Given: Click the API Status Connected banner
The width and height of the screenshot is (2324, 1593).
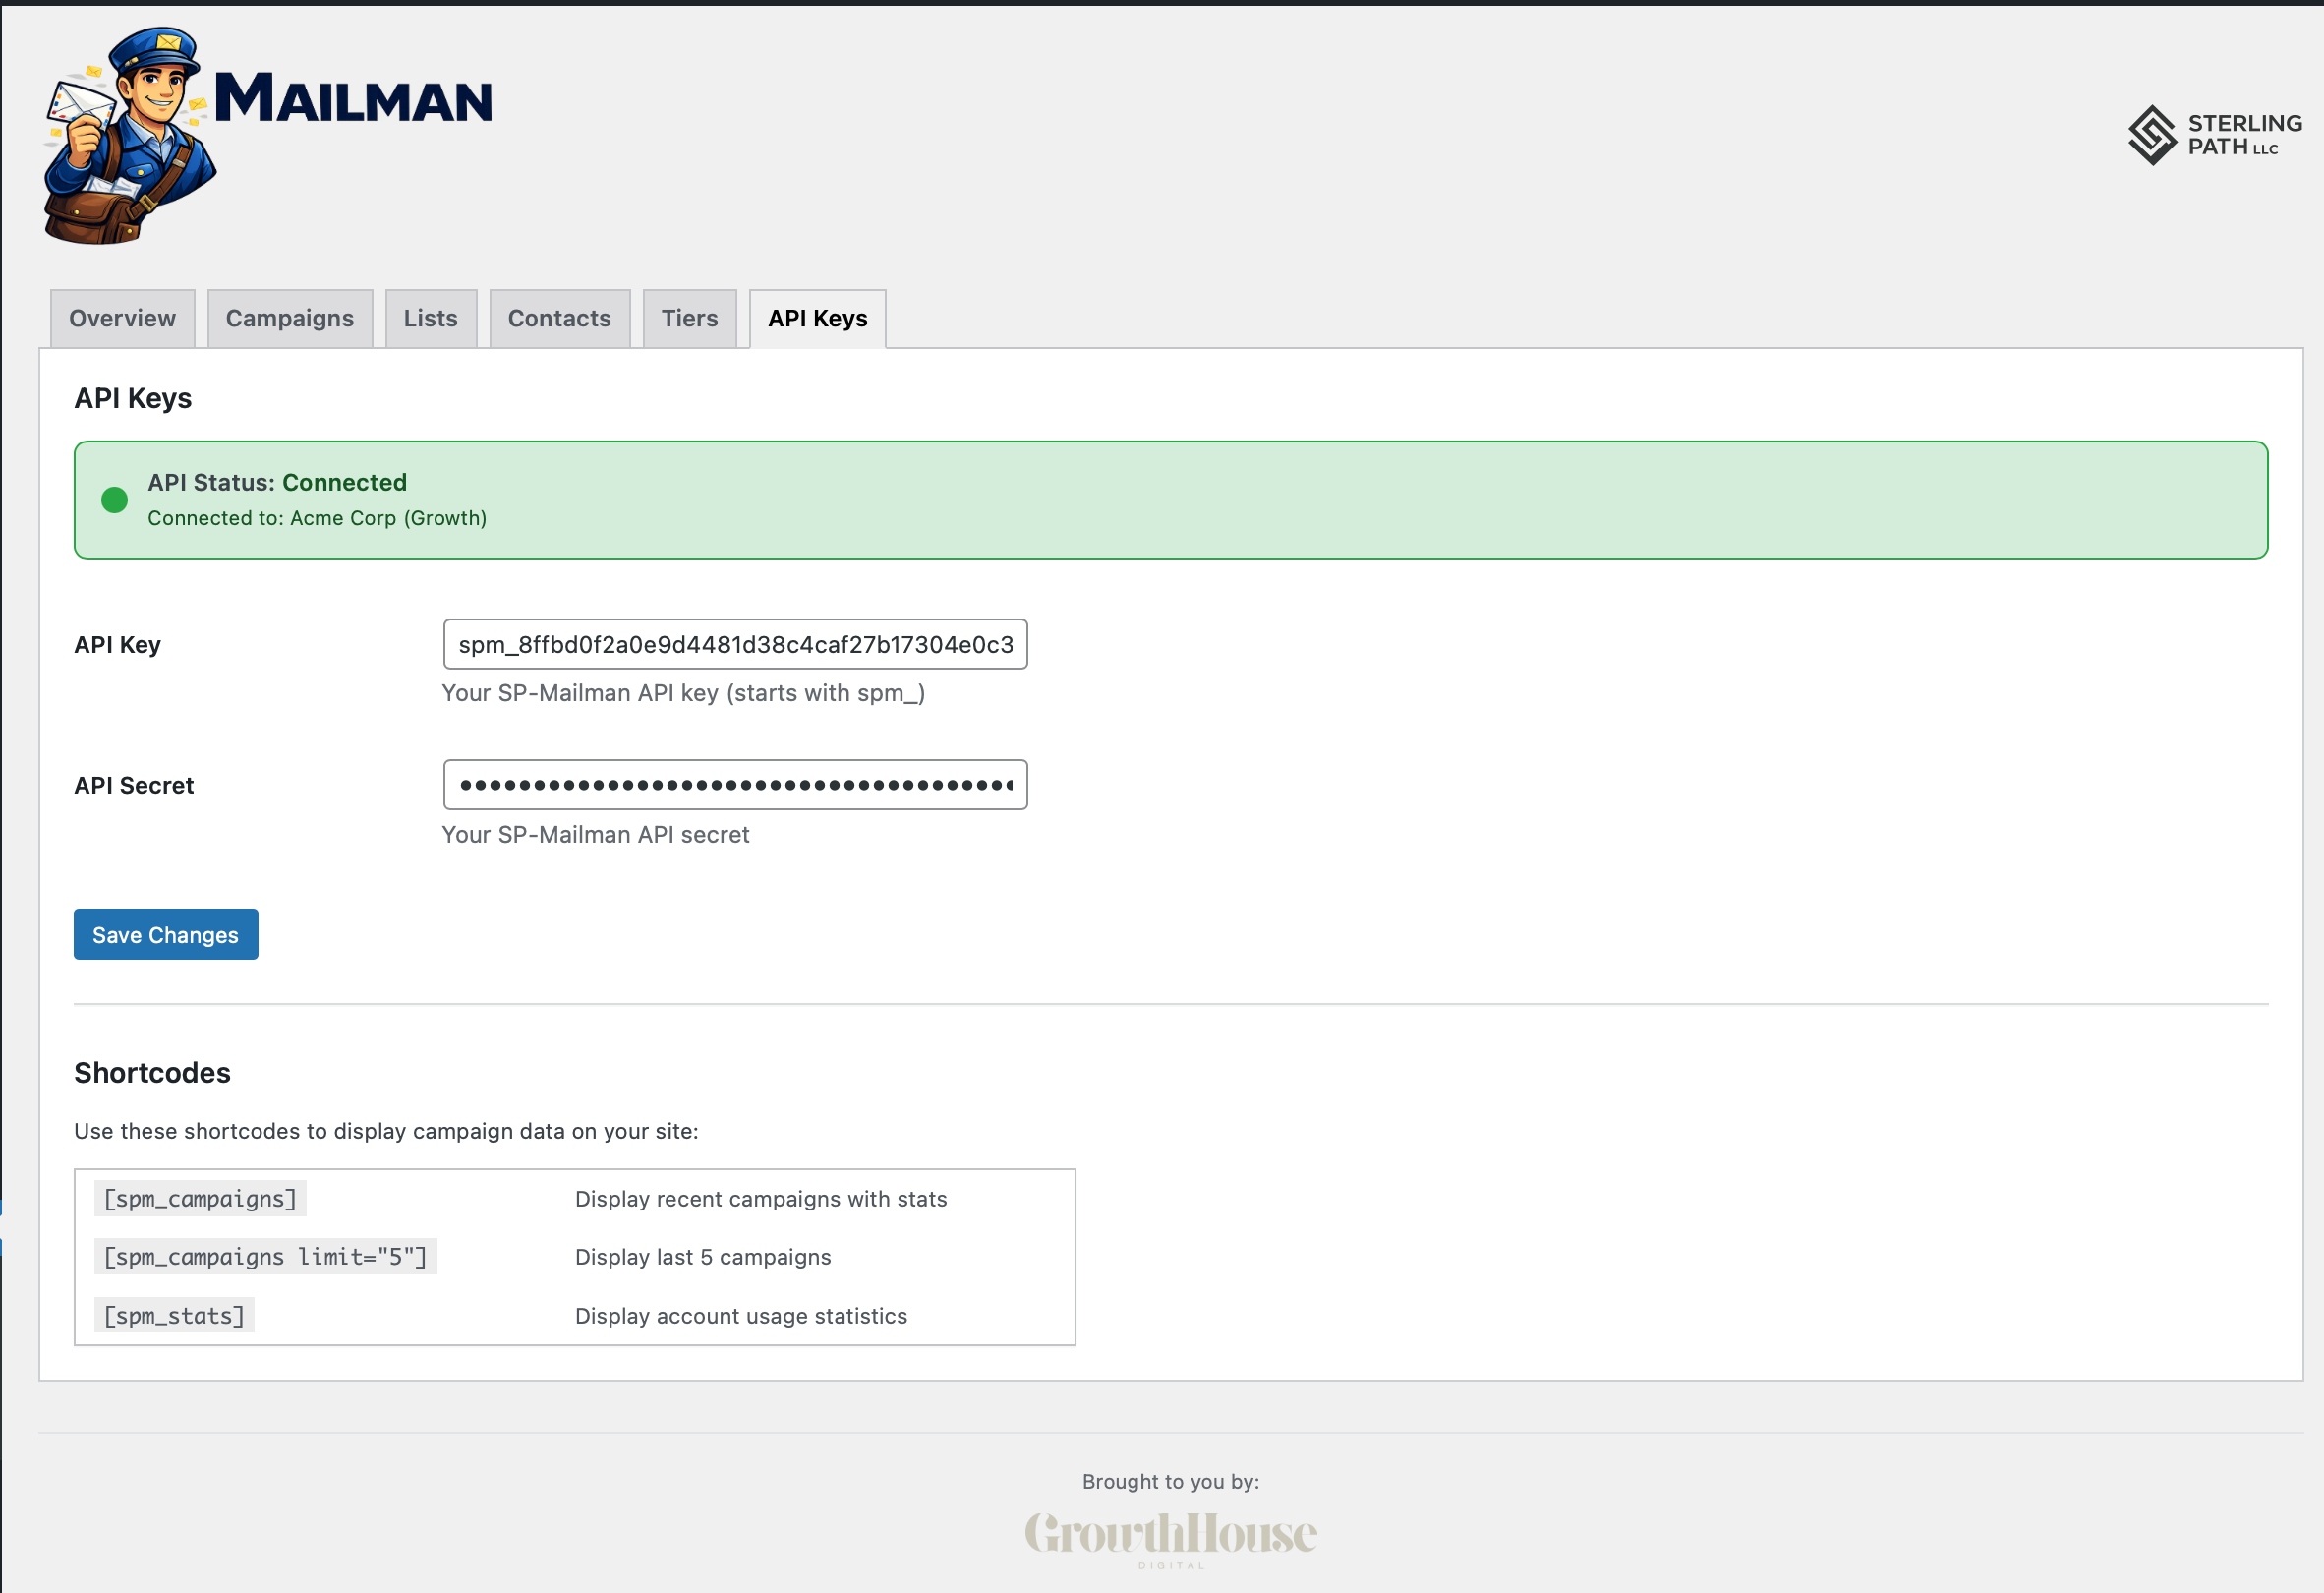Looking at the screenshot, I should 1168,500.
